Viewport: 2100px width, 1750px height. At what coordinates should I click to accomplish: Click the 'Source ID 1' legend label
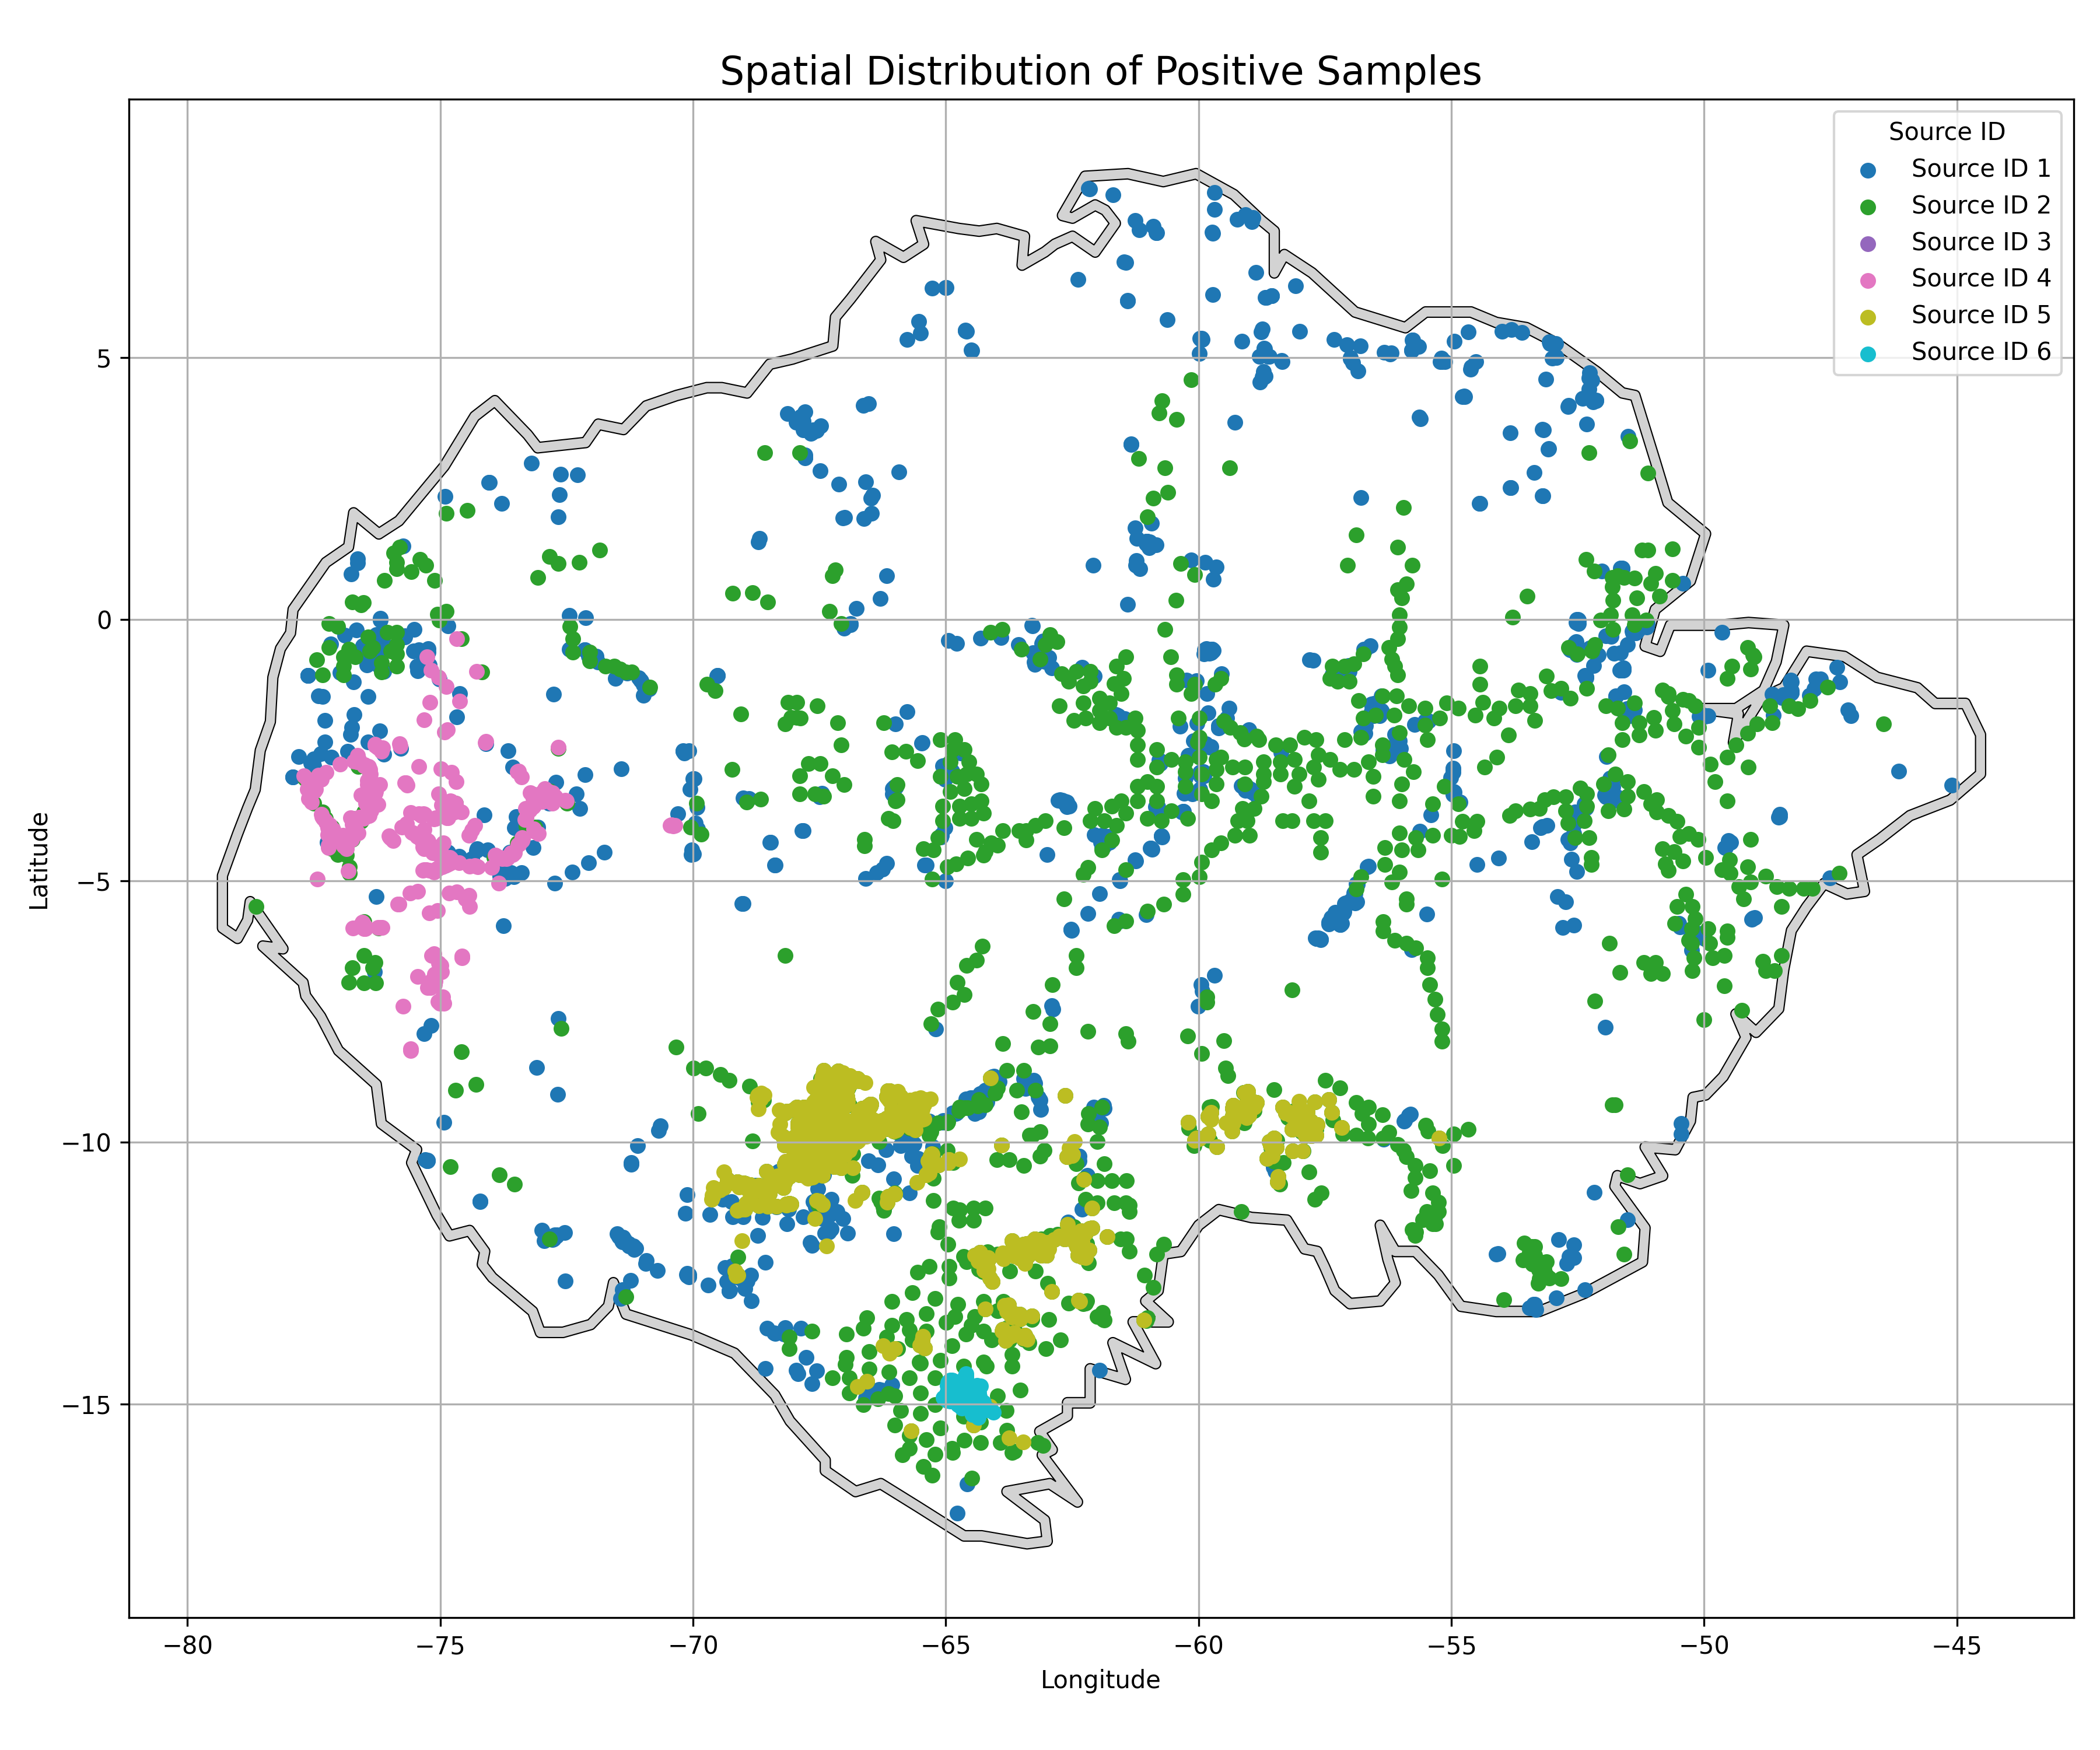pyautogui.click(x=1980, y=169)
